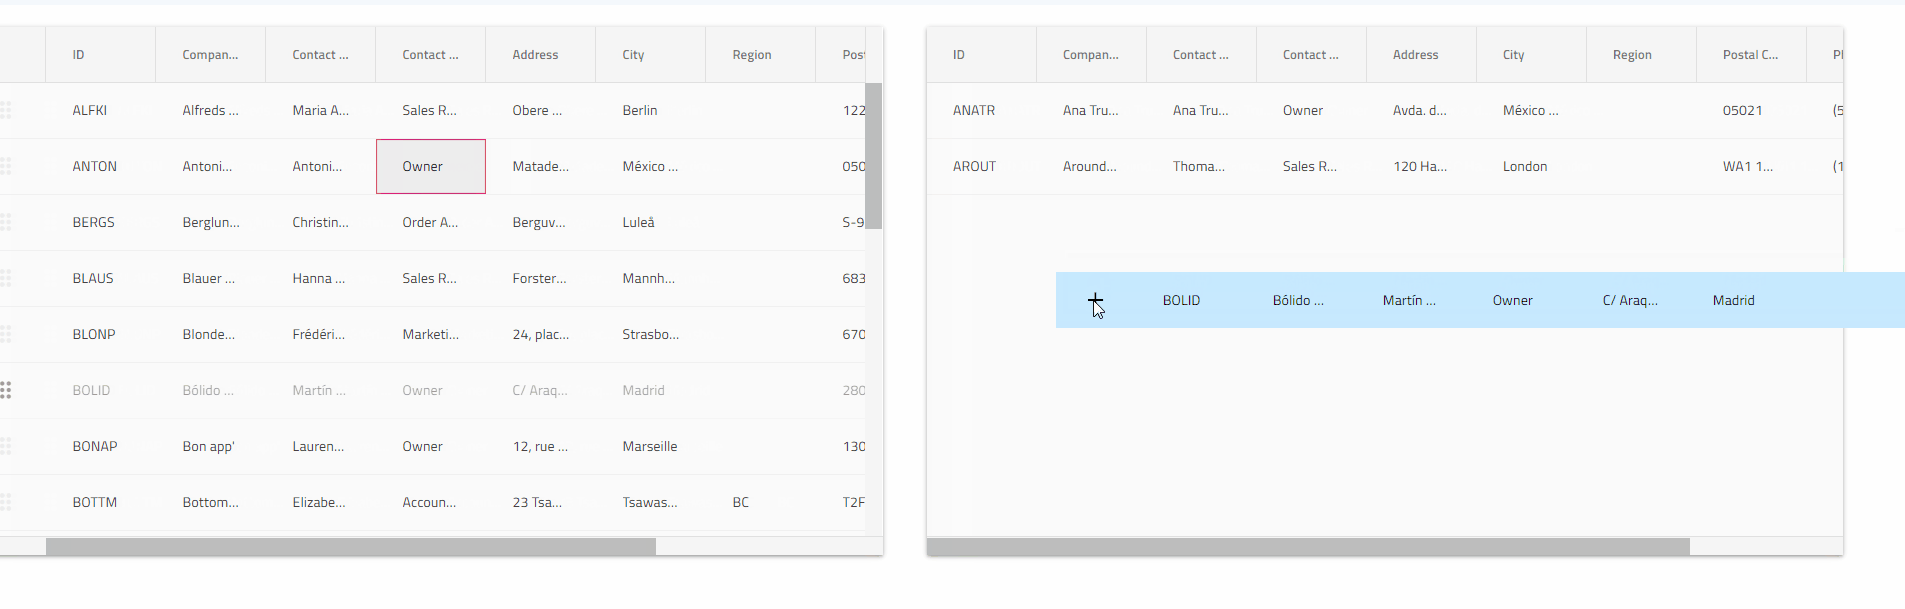Click the left grid's vertical scrollbar thumb
Screen dimensions: 1905x609
point(873,155)
